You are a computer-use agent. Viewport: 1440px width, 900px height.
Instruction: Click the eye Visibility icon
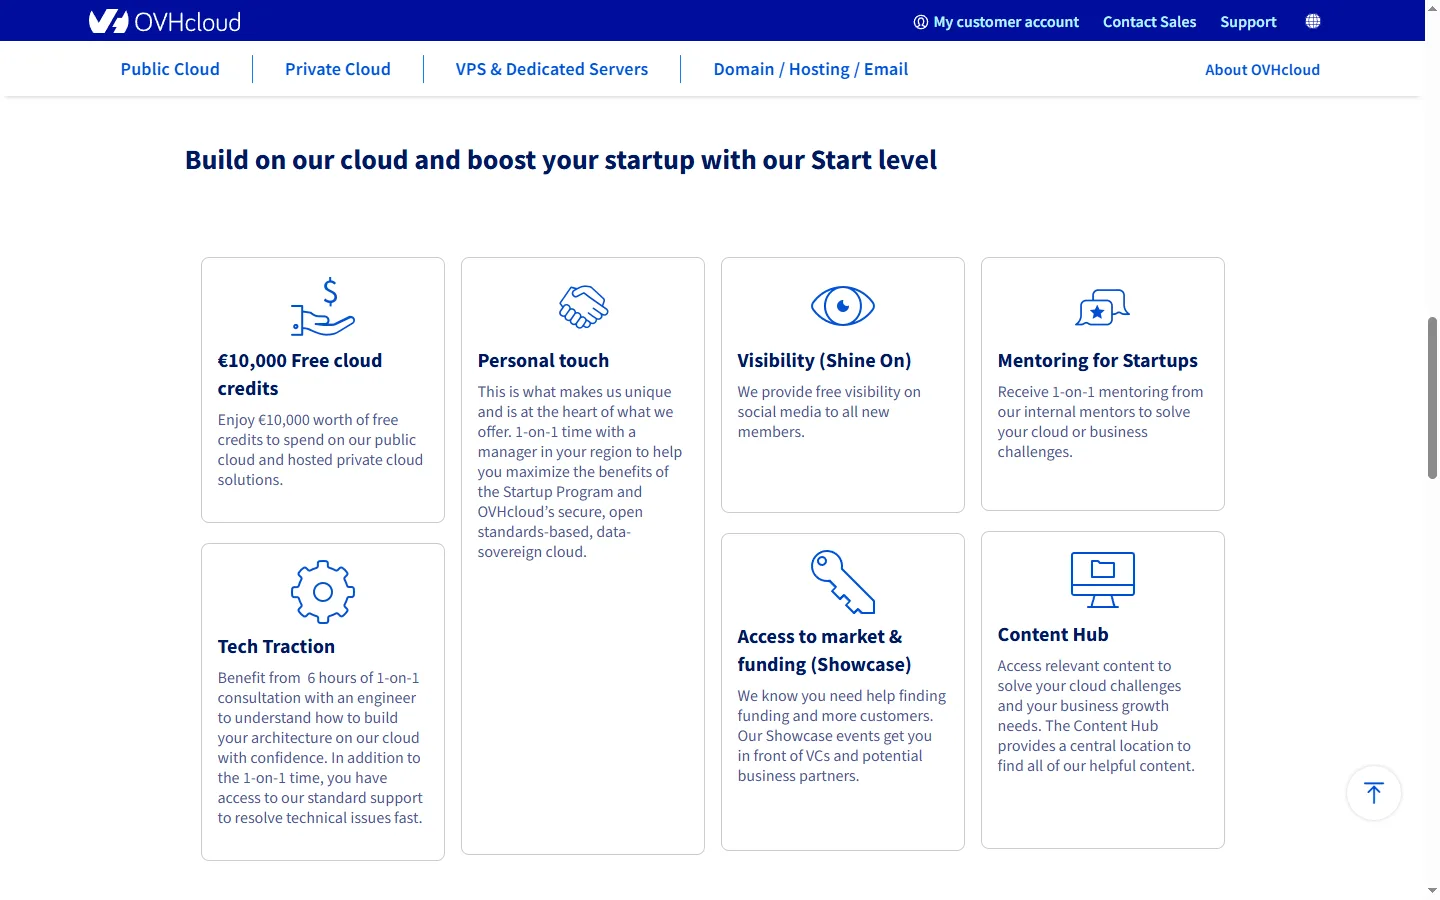pyautogui.click(x=843, y=306)
